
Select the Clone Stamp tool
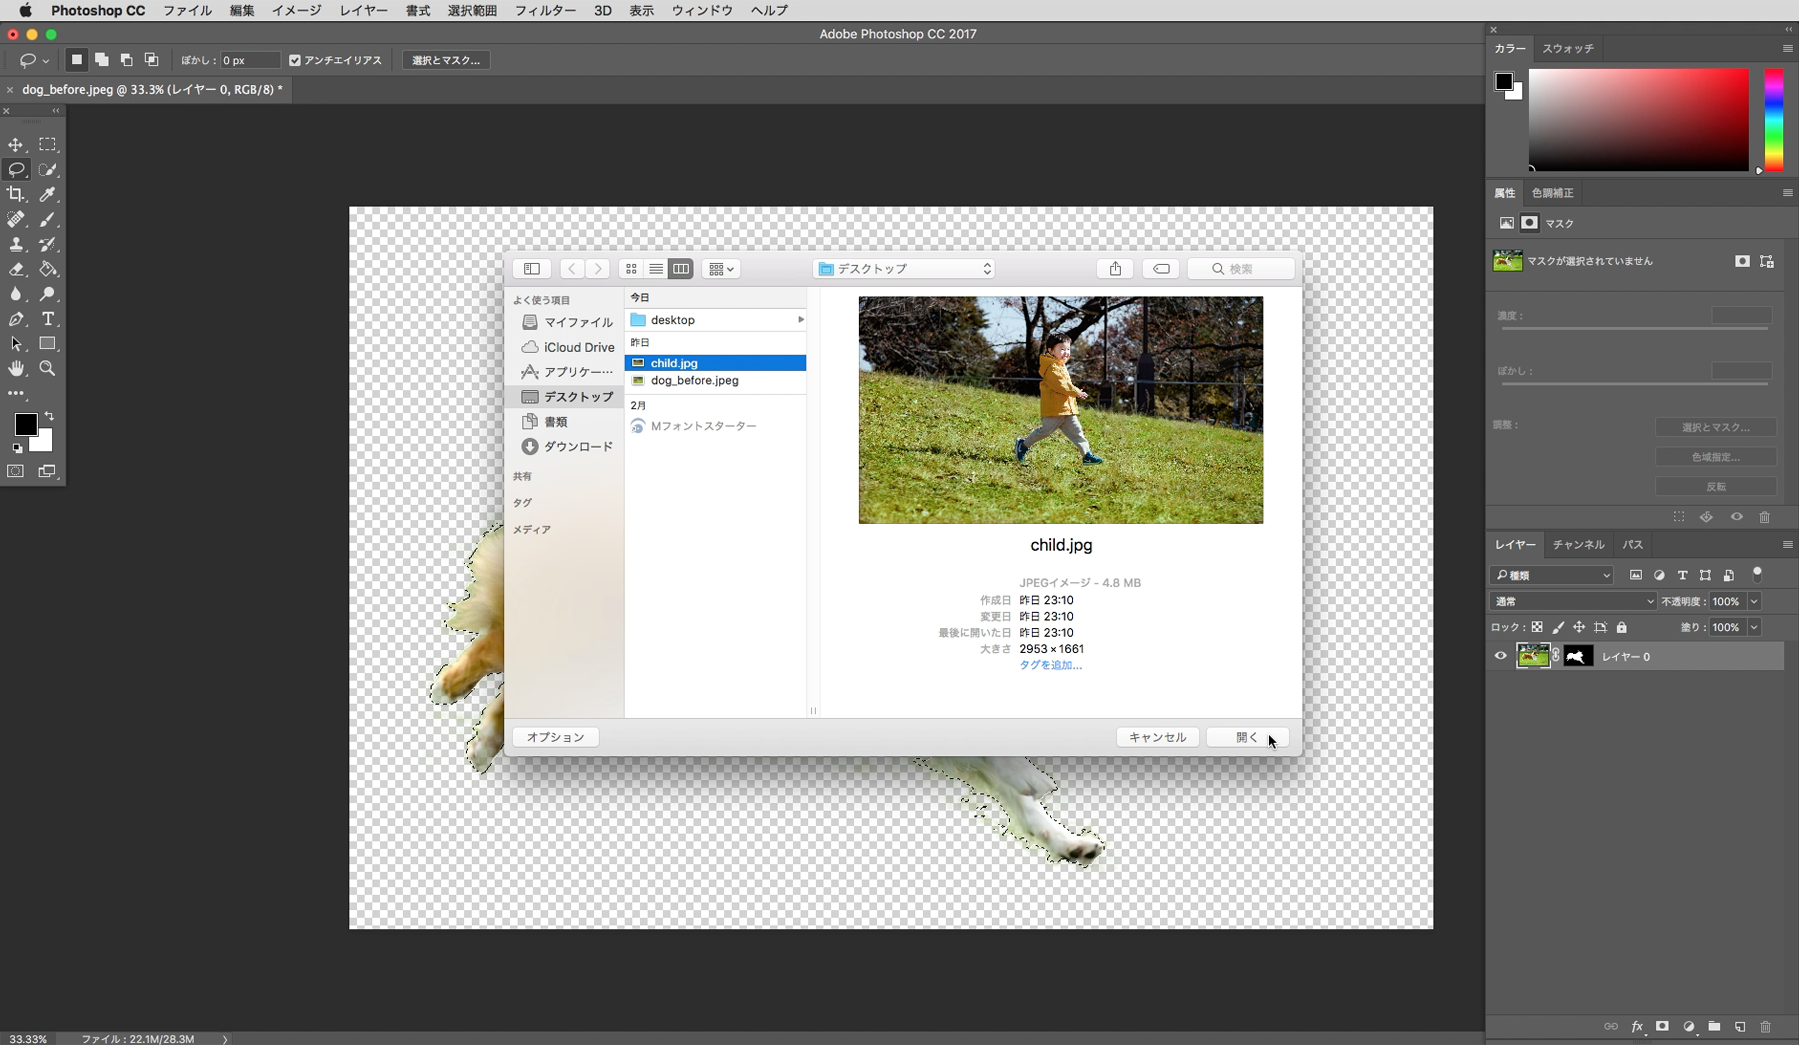click(x=16, y=244)
